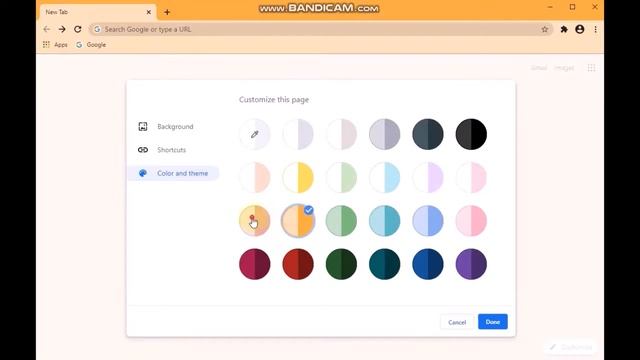Choose the white and pale mauve theme
Image resolution: width=640 pixels, height=360 pixels.
pos(341,134)
